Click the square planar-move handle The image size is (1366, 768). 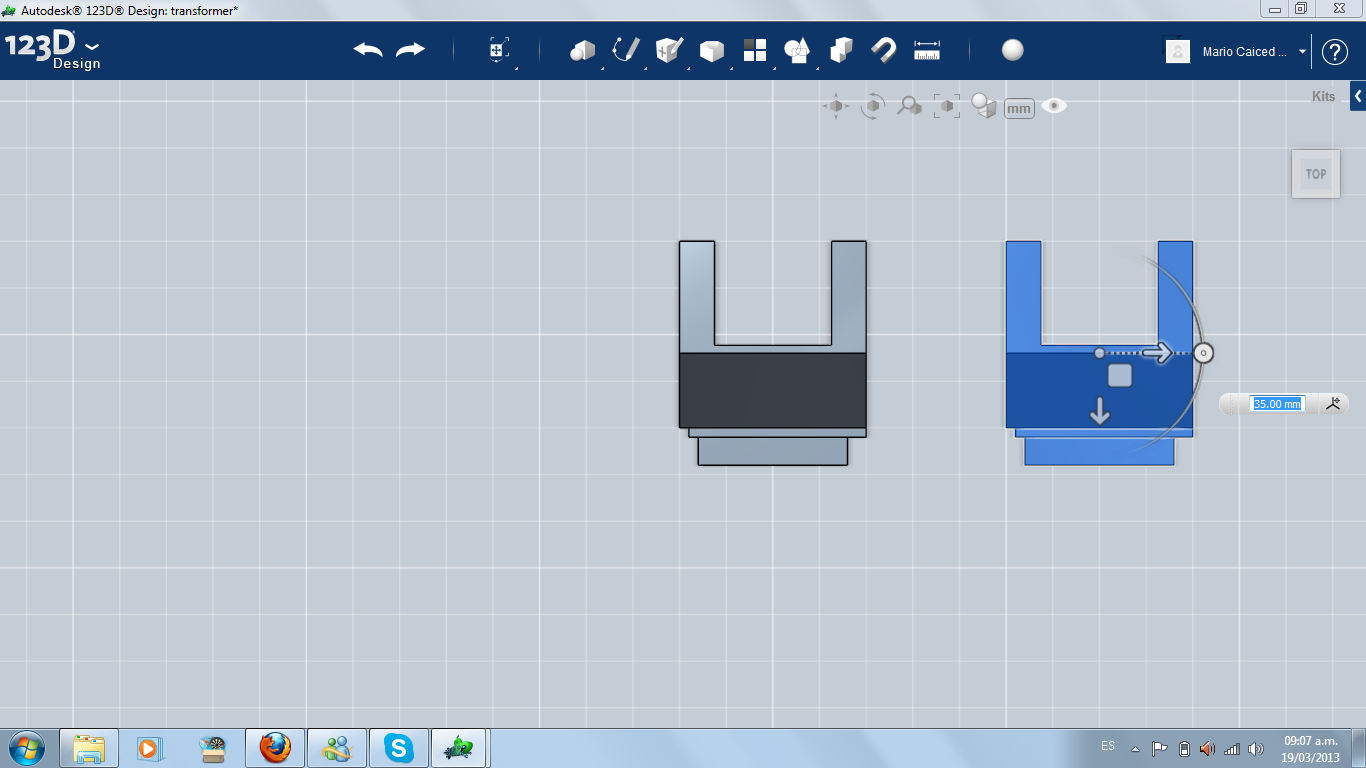click(x=1120, y=375)
